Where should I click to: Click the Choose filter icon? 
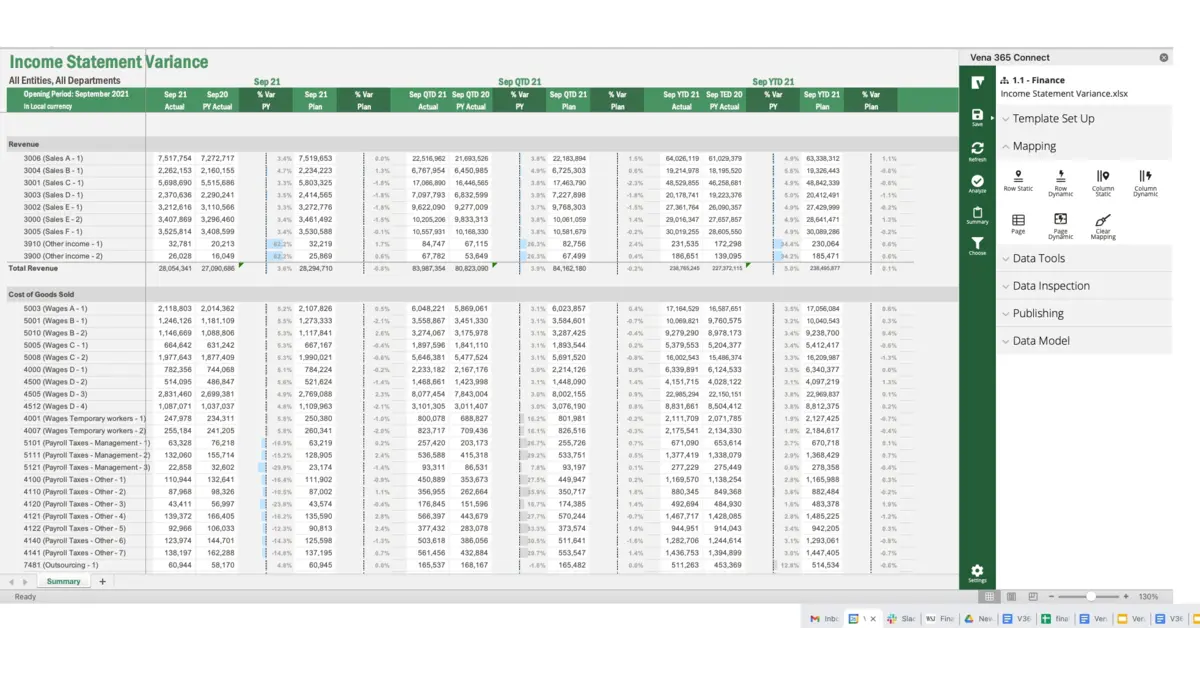tap(977, 244)
